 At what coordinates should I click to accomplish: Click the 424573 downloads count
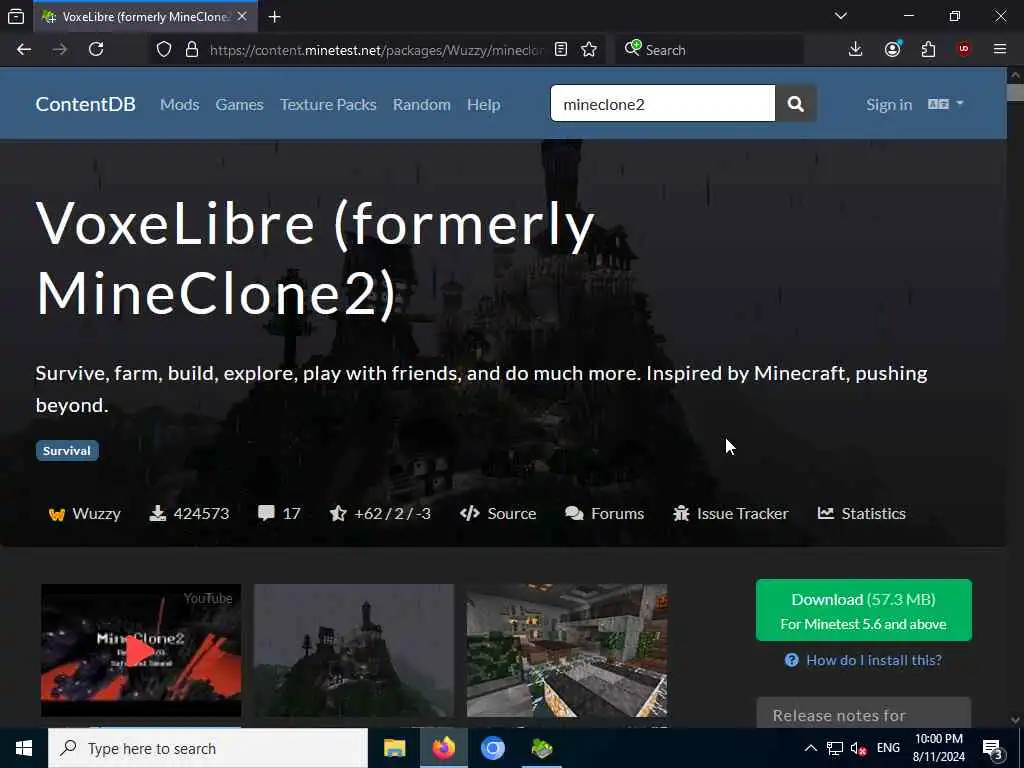(189, 513)
